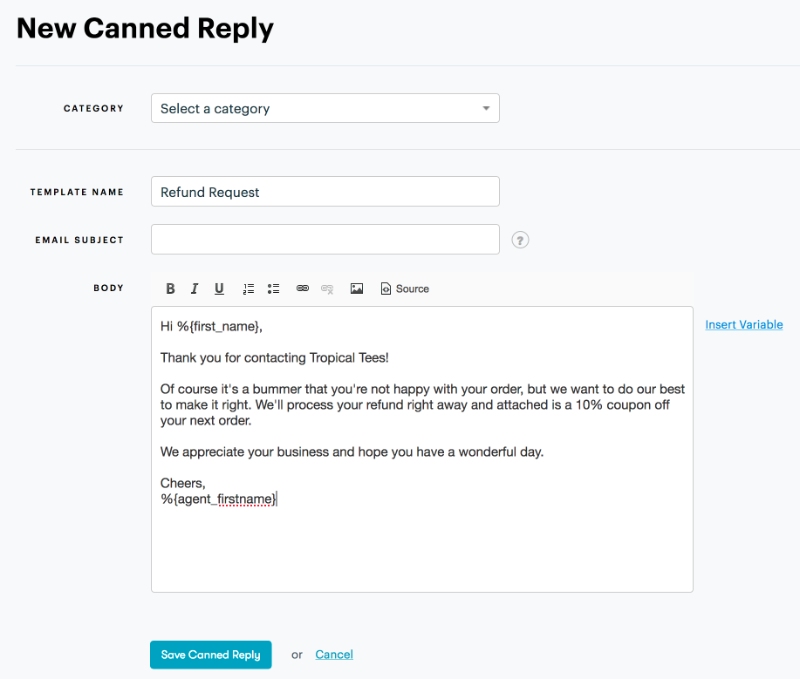This screenshot has height=679, width=800.
Task: Open the "Select a category" dropdown
Action: pyautogui.click(x=325, y=108)
